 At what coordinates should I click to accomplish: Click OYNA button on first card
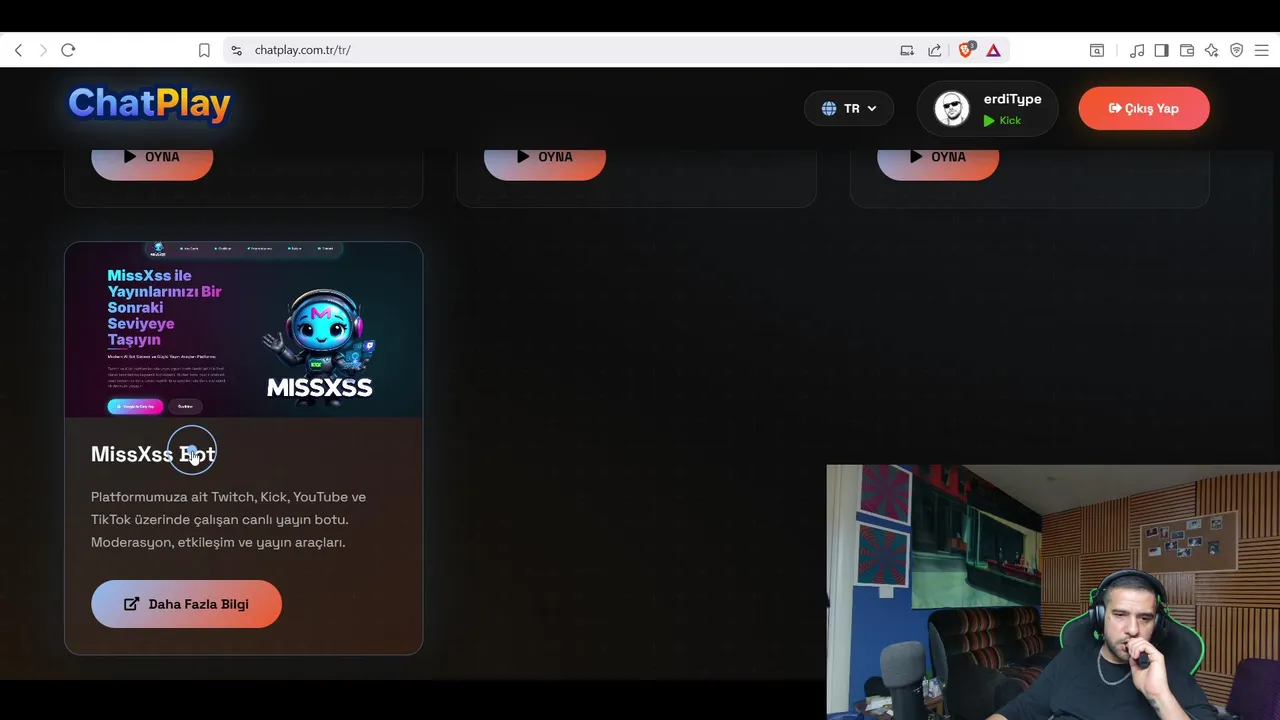(152, 158)
